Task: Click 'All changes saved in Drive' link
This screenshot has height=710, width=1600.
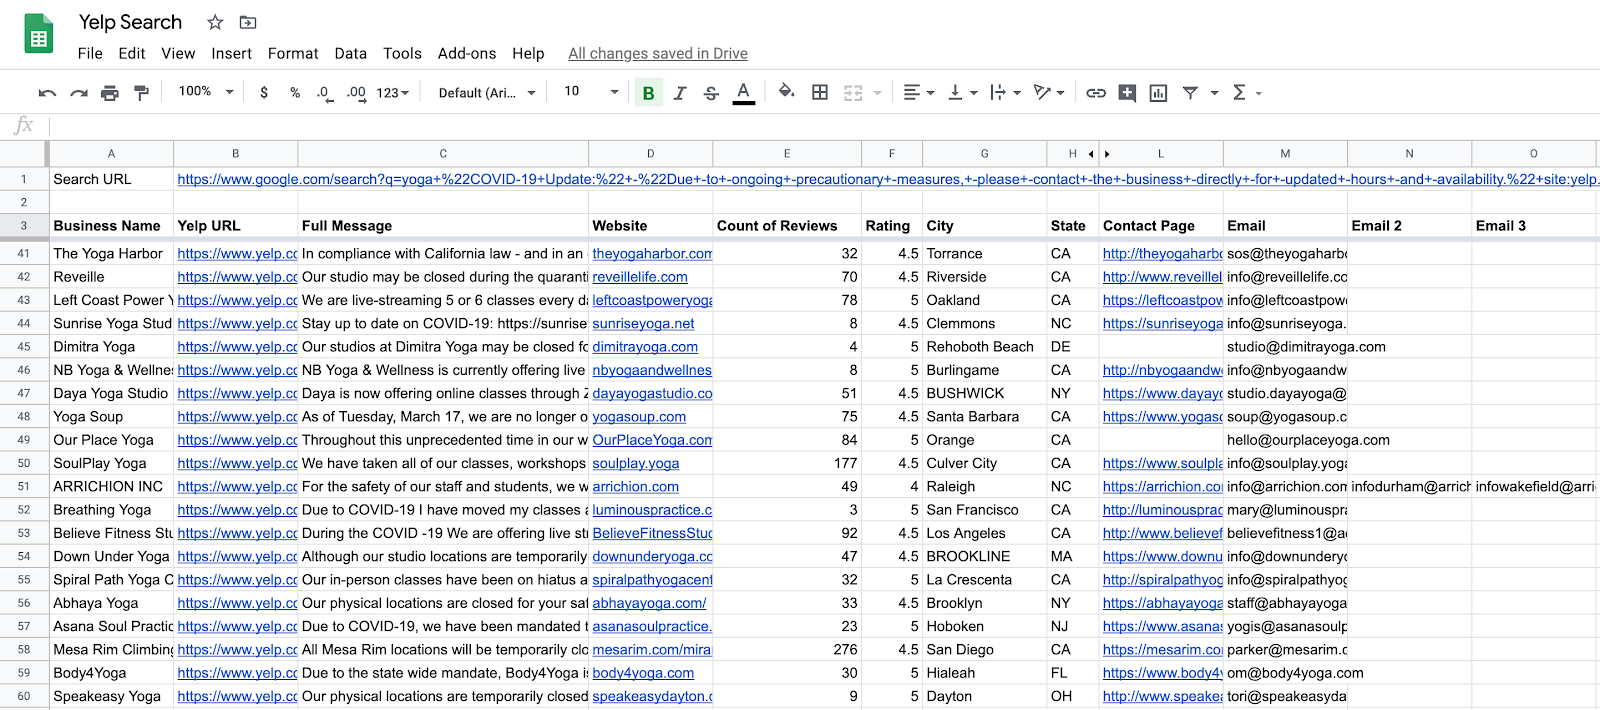Action: (x=658, y=54)
